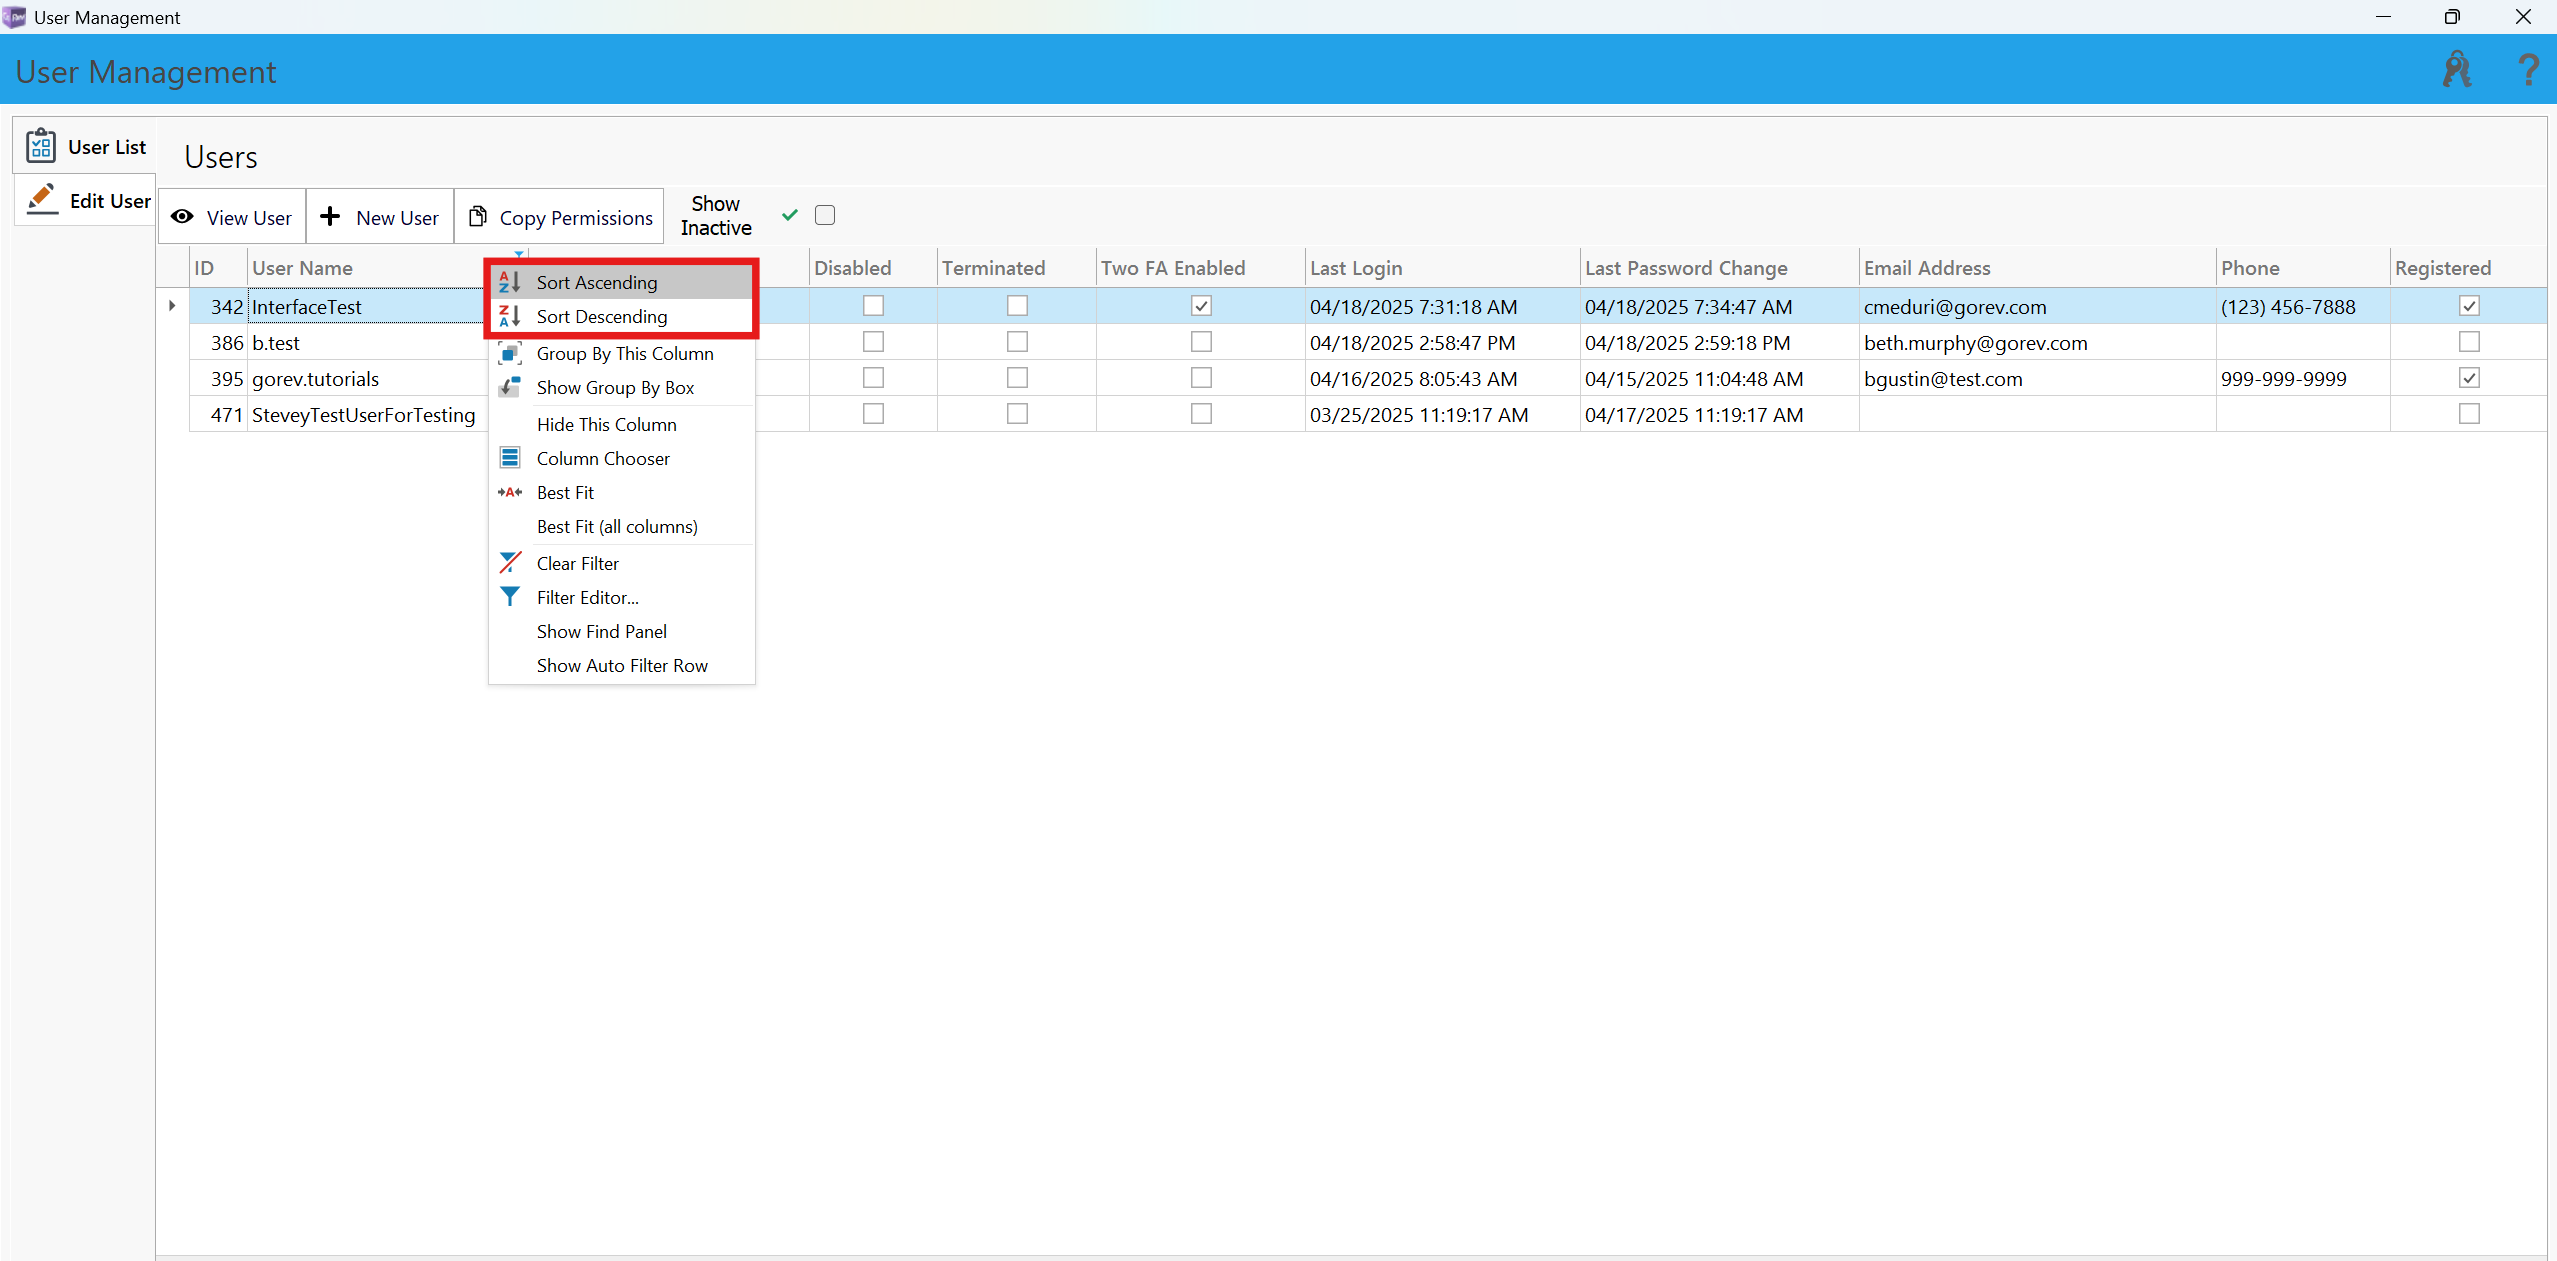The image size is (2557, 1261).
Task: Toggle Two FA Enabled checkbox for gorev.tutorials
Action: point(1201,378)
